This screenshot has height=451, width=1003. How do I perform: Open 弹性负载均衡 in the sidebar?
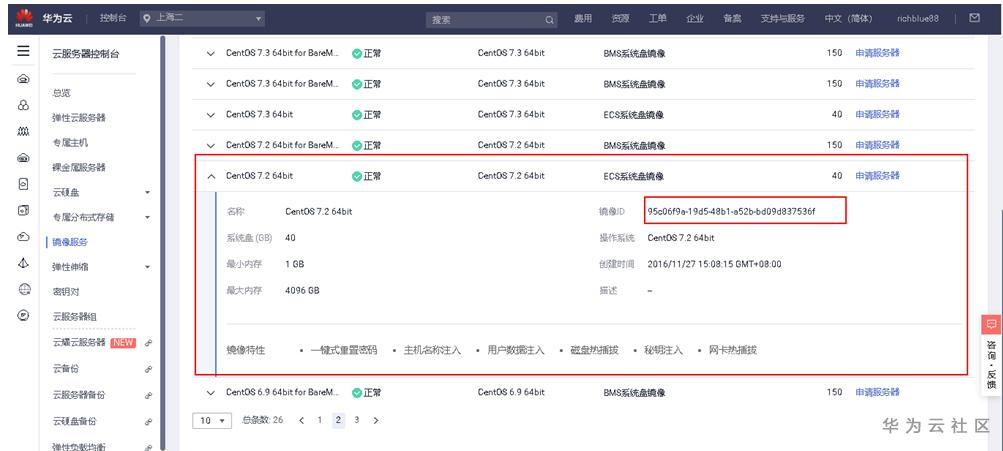pyautogui.click(x=79, y=447)
